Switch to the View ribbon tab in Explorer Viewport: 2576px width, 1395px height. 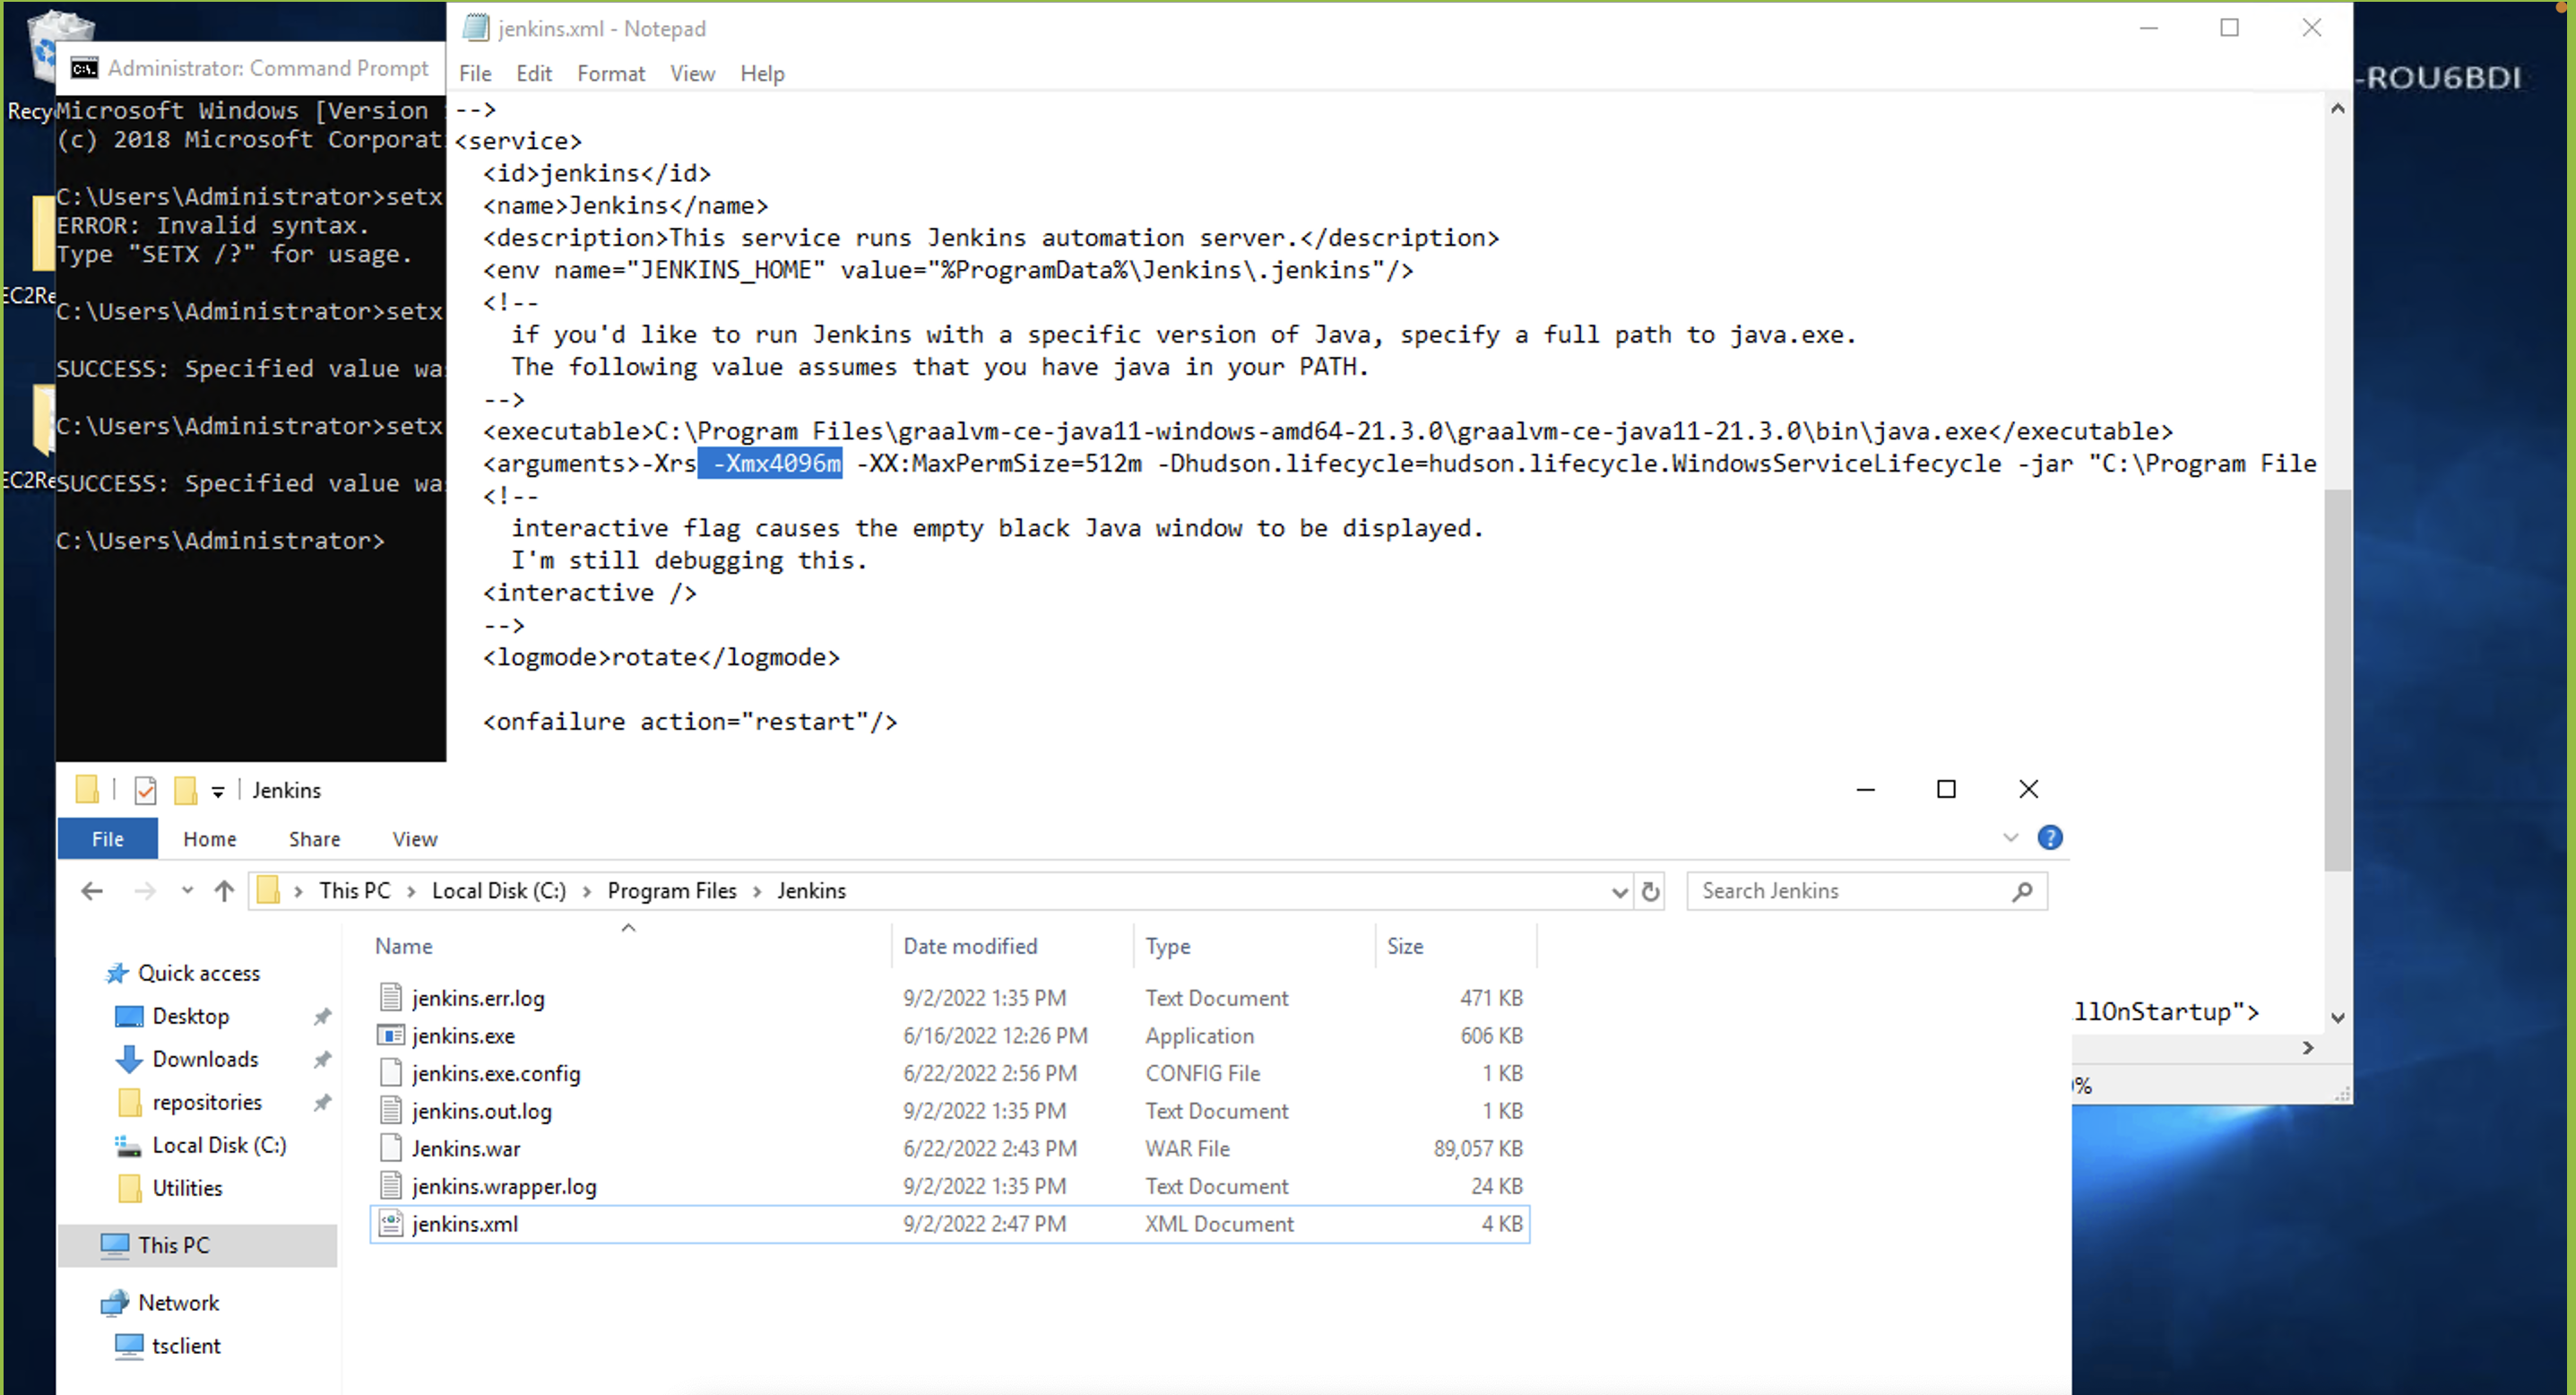pyautogui.click(x=415, y=839)
